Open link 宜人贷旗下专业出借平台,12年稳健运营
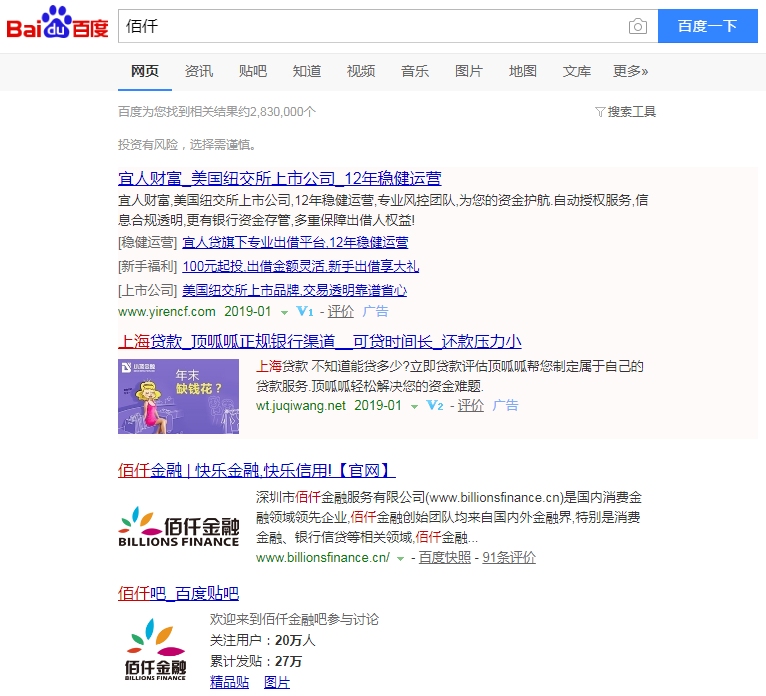The image size is (766, 696). (295, 242)
